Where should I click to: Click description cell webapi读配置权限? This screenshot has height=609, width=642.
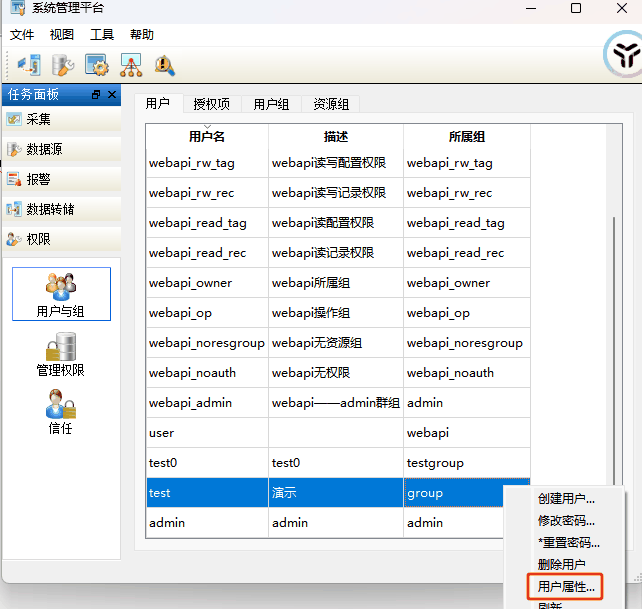pos(336,223)
